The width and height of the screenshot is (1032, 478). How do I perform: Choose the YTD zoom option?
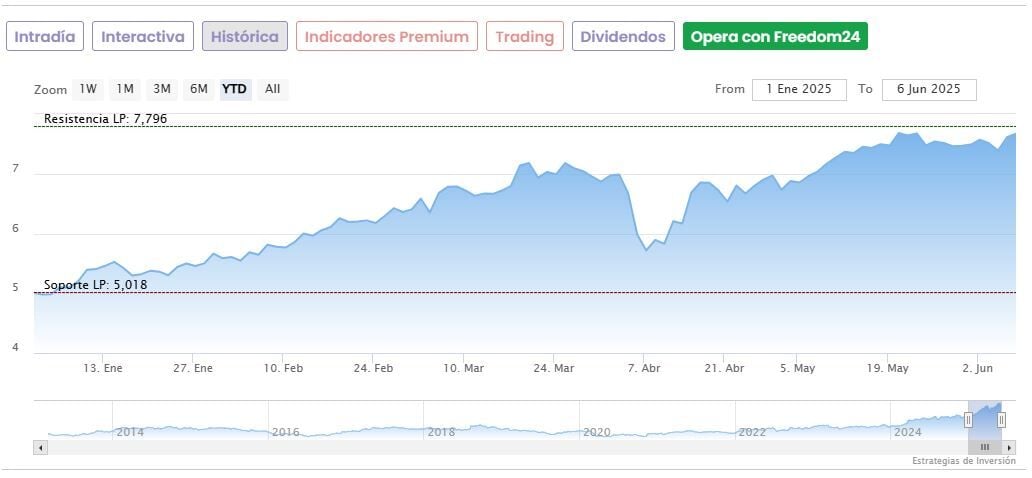click(x=235, y=89)
